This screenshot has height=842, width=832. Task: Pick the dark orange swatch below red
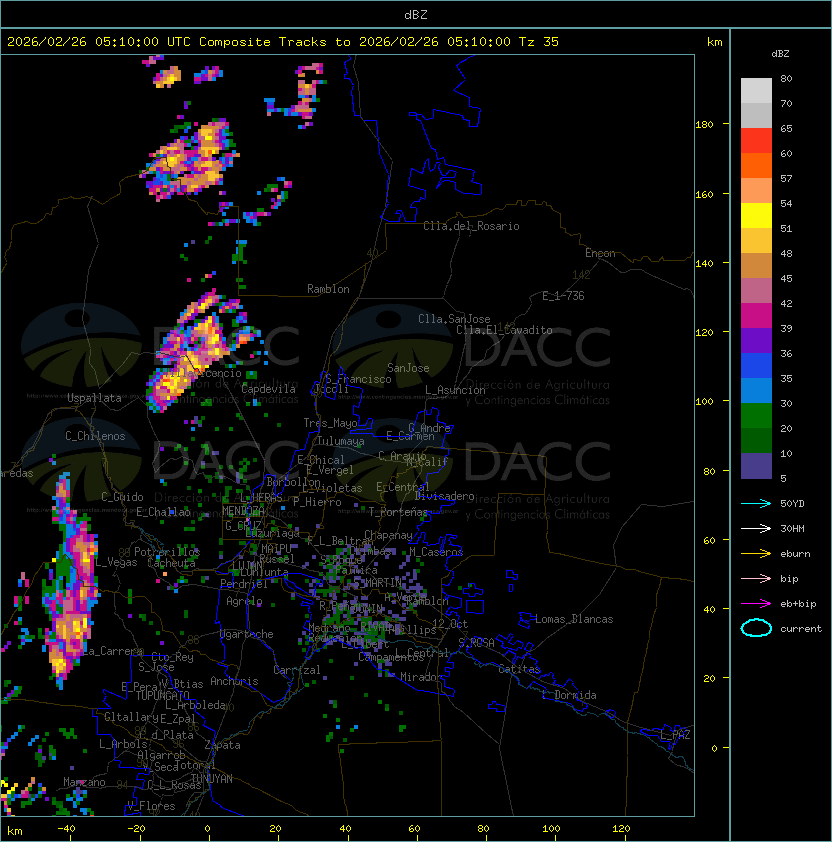[756, 165]
